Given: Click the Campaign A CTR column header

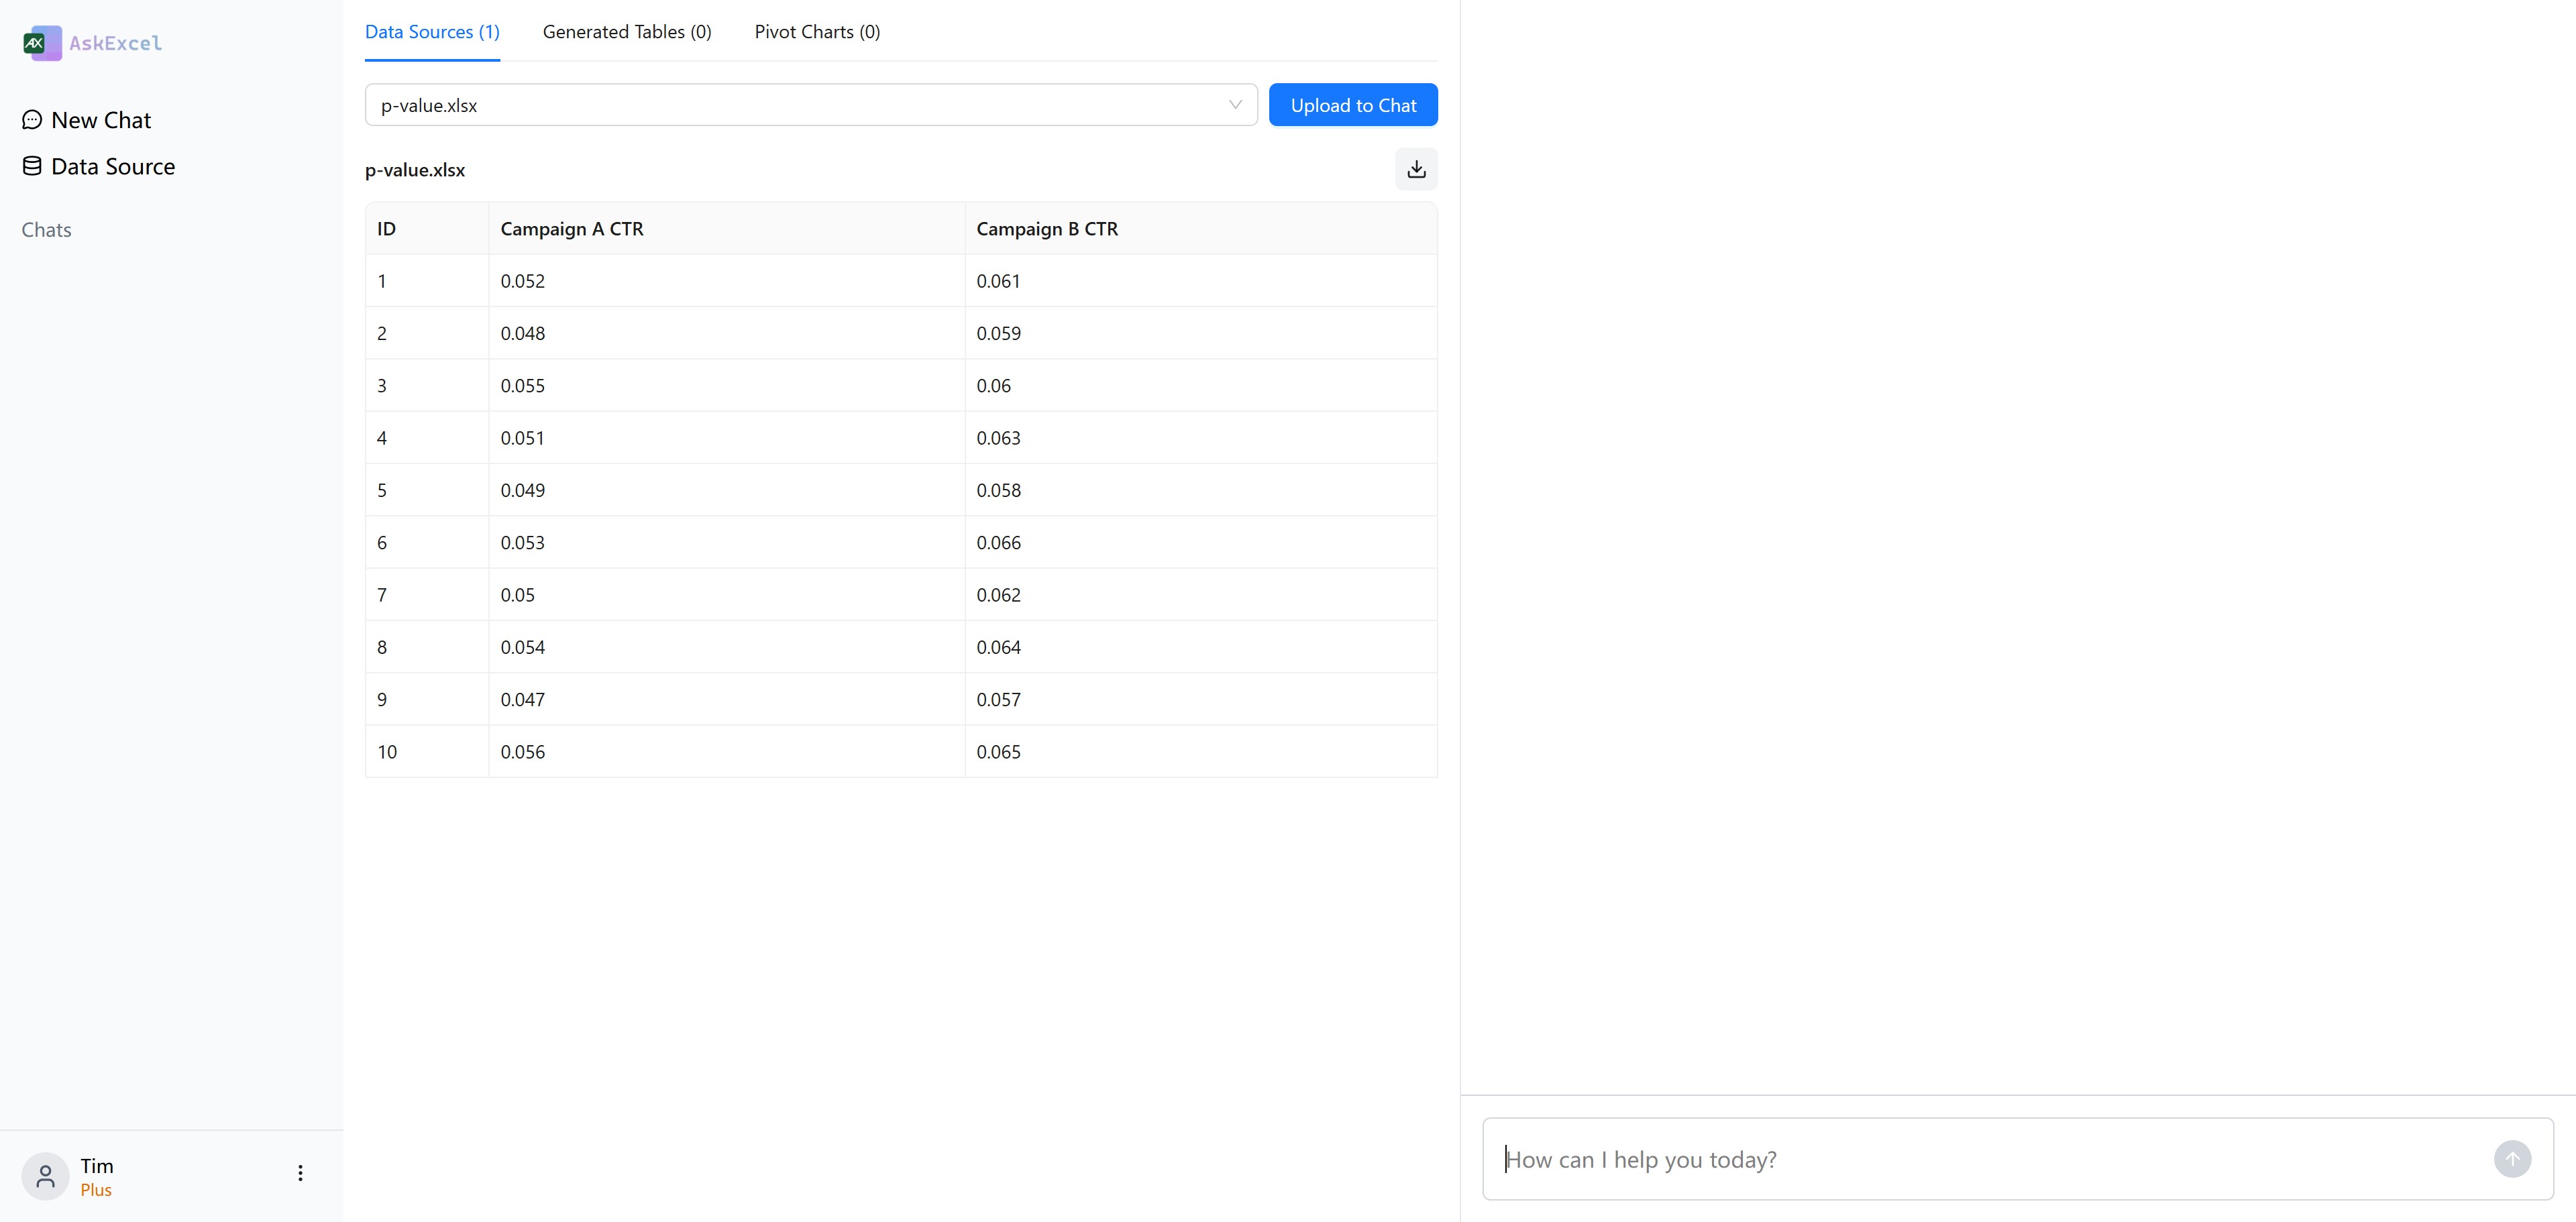Looking at the screenshot, I should (x=572, y=229).
